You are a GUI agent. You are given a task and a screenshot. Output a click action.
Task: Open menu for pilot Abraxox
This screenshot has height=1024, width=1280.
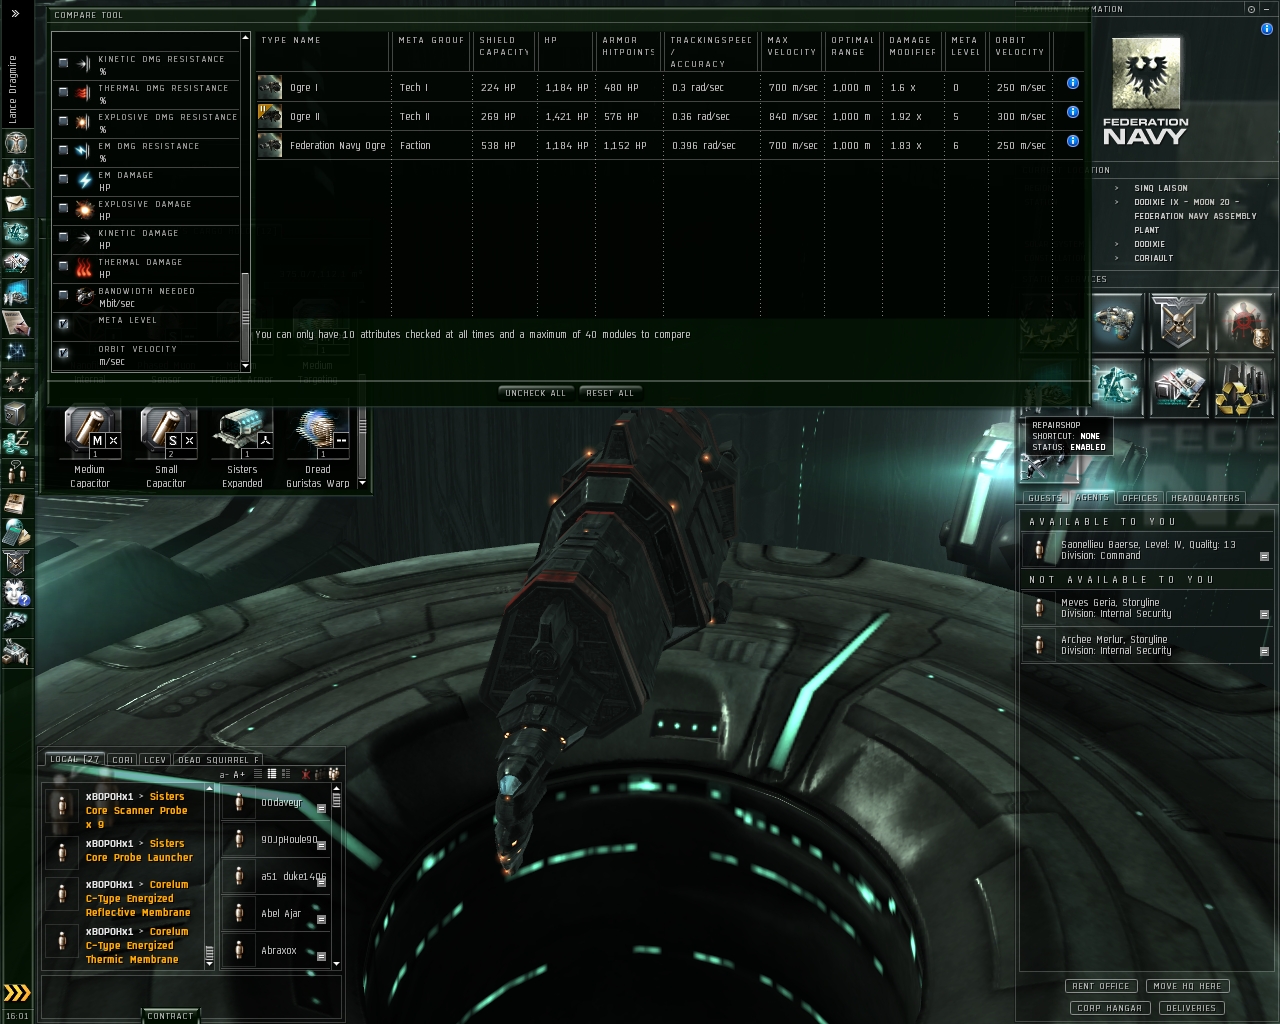point(321,957)
